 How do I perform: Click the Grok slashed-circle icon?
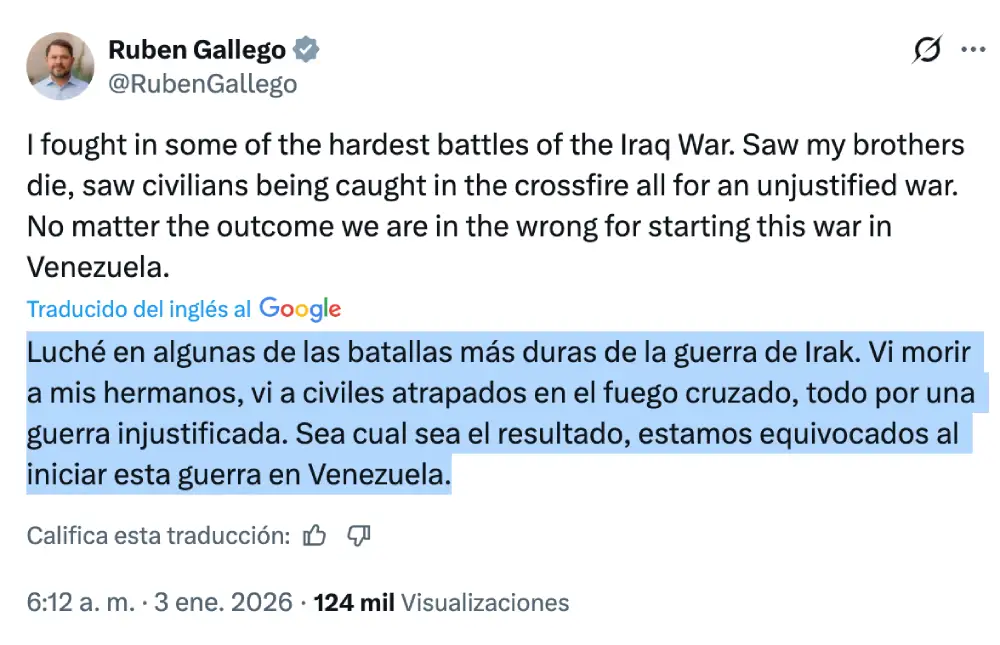(x=927, y=50)
